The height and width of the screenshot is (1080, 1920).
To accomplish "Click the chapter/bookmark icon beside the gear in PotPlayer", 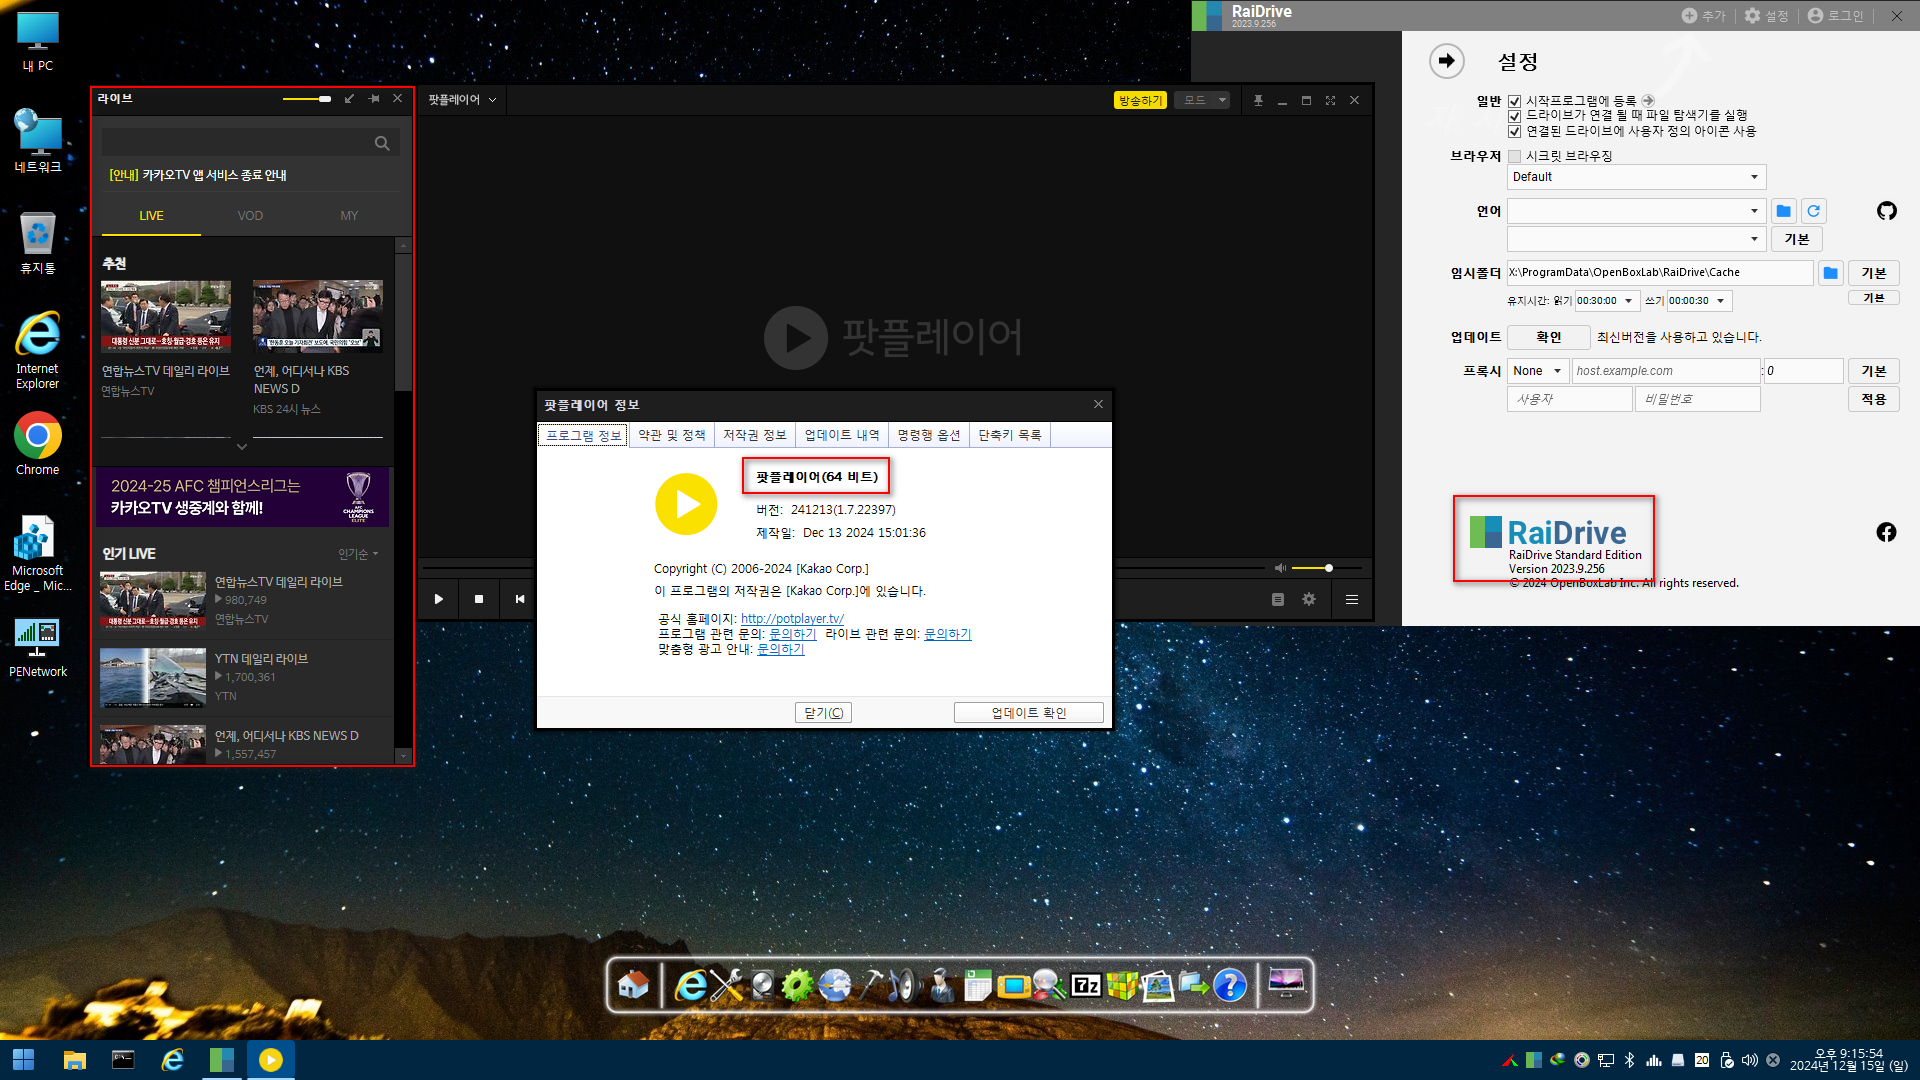I will 1277,599.
